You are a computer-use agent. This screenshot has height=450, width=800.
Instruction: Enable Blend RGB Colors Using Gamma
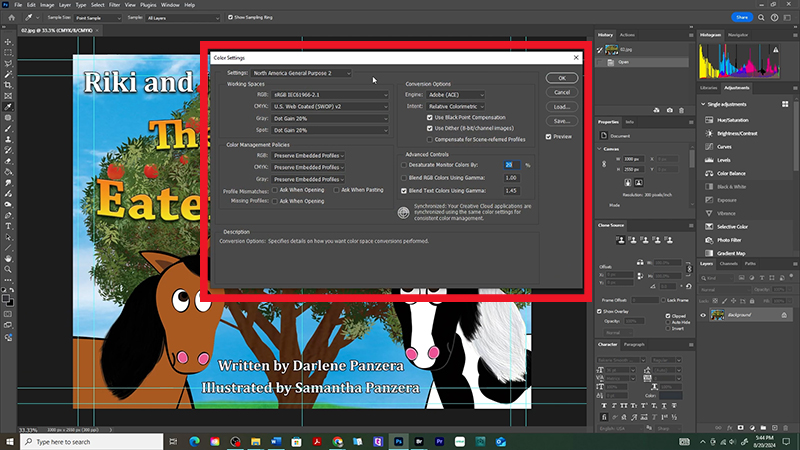point(404,178)
